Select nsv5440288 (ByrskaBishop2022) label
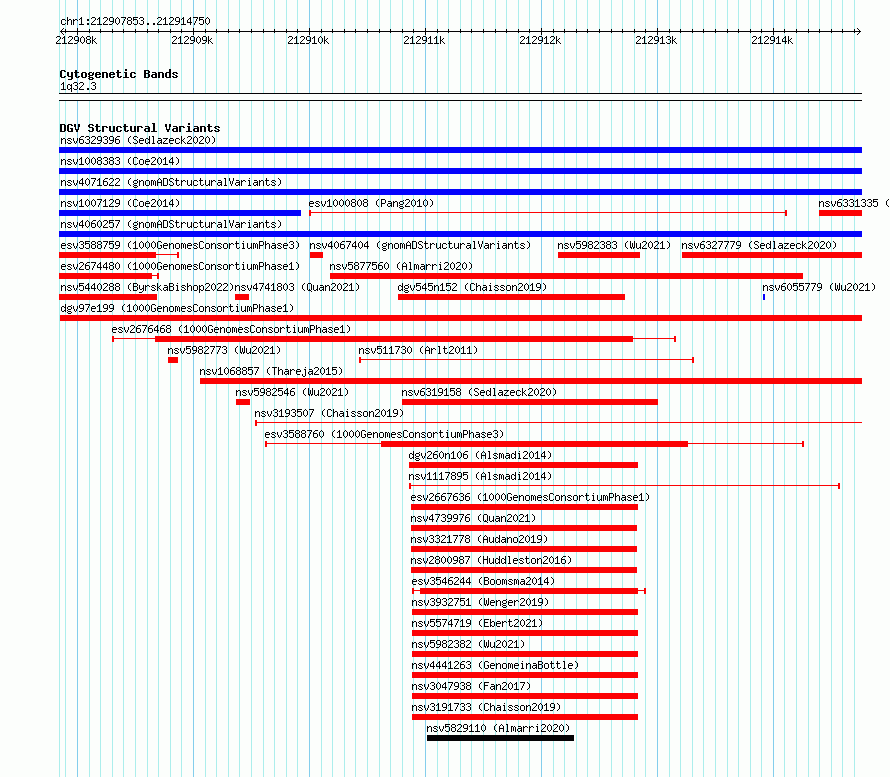 (x=147, y=287)
